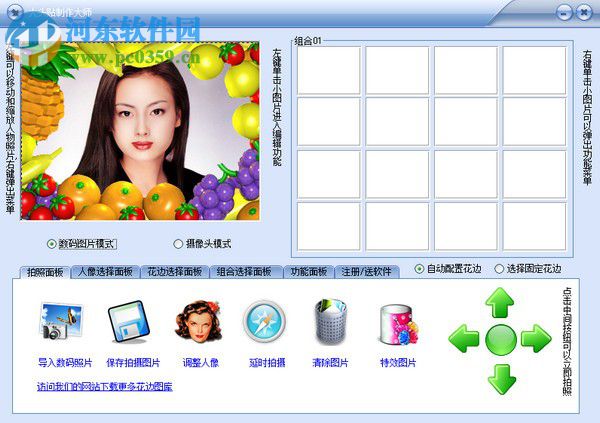
Task: Click the green left arrow
Action: click(464, 338)
